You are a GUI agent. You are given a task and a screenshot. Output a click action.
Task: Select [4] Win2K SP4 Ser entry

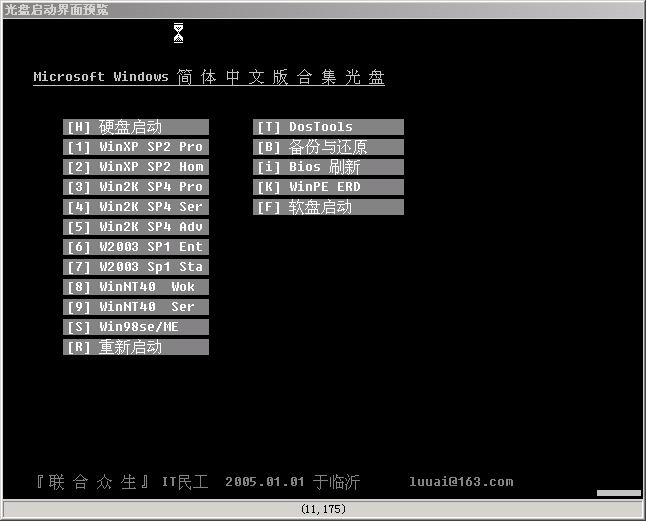(136, 207)
